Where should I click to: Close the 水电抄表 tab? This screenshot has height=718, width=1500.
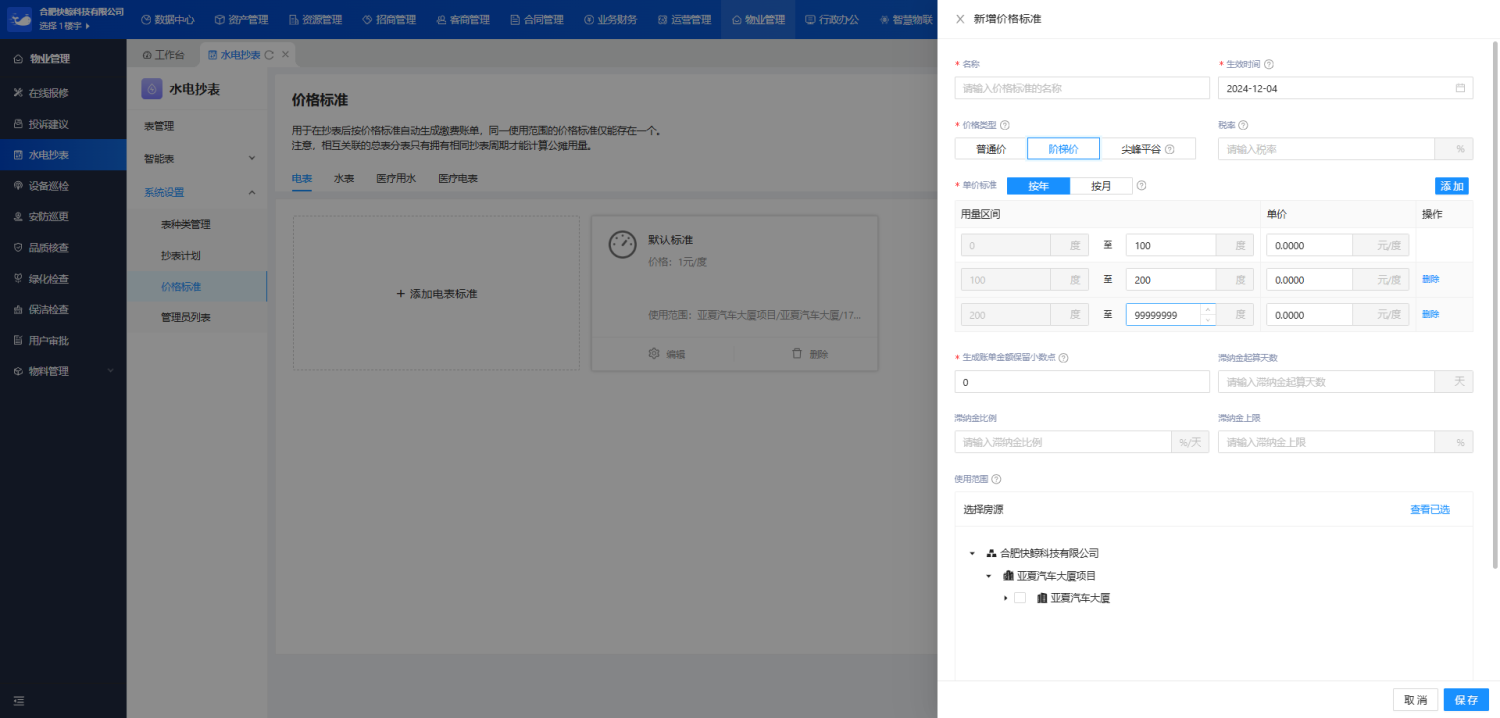tap(285, 55)
